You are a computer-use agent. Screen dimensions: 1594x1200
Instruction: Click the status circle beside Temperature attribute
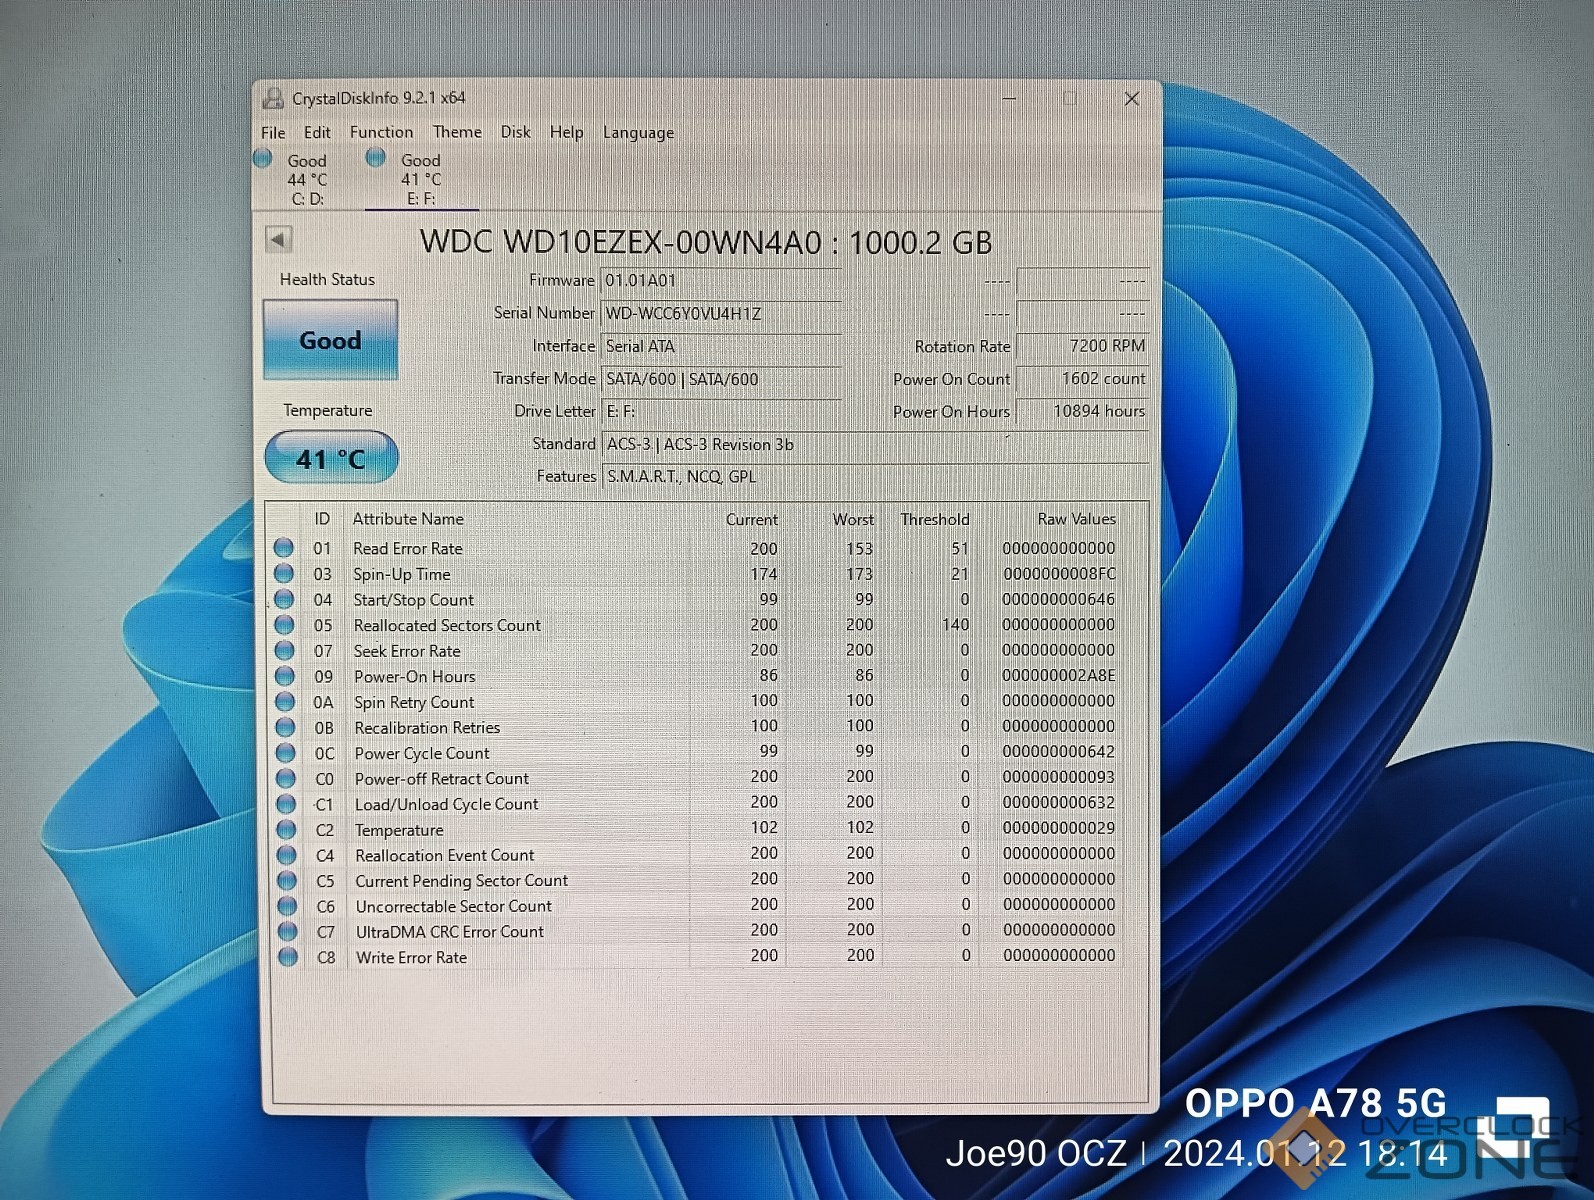point(287,830)
